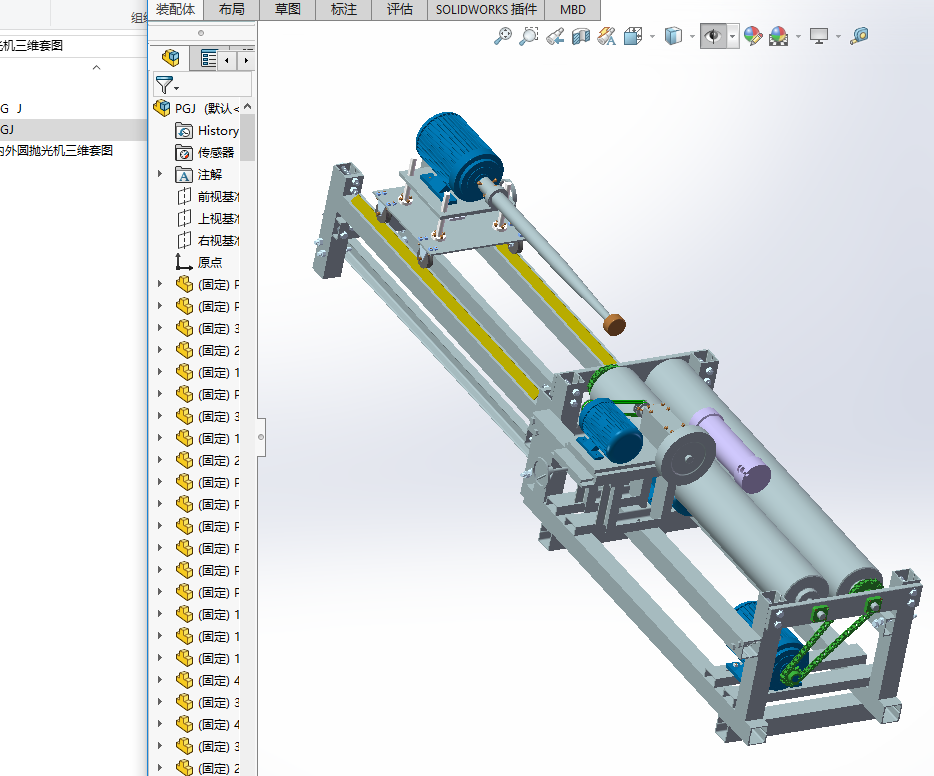Click the Zoom to Fit icon

503,36
